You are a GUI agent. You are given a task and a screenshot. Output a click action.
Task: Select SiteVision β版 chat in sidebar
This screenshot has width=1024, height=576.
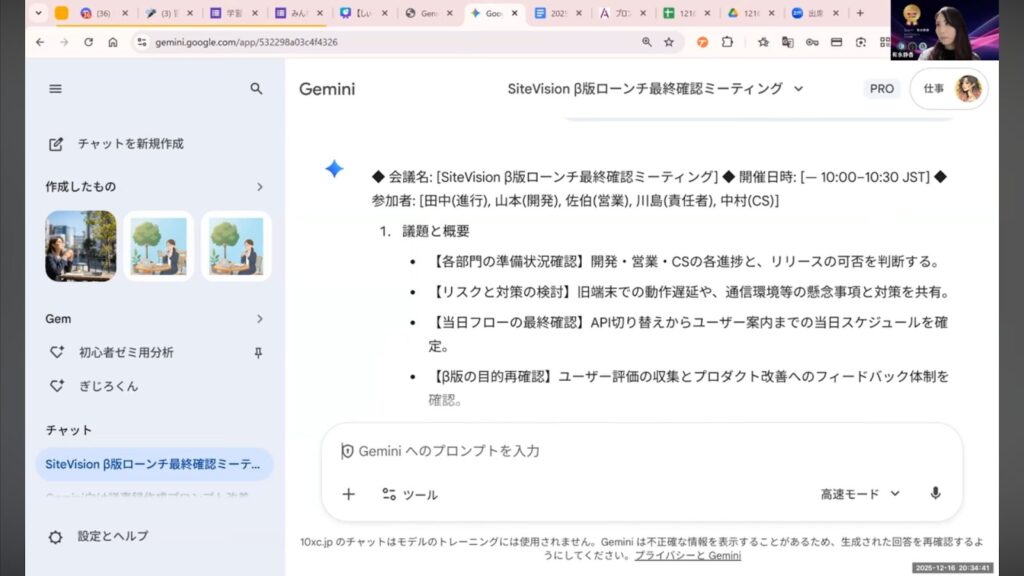(154, 464)
